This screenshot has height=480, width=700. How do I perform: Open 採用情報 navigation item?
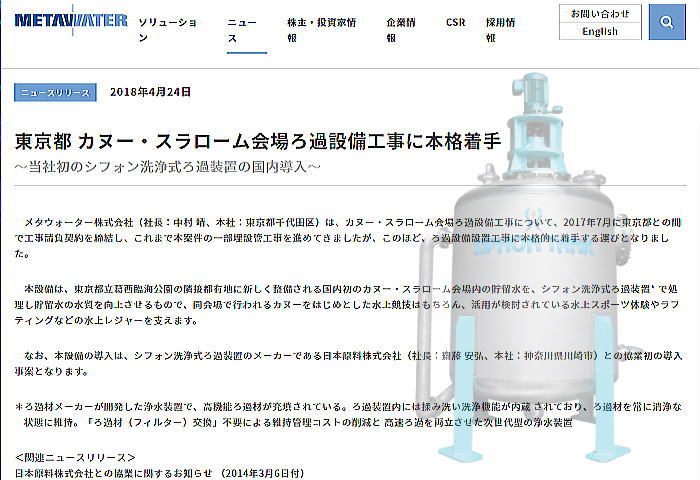pyautogui.click(x=500, y=30)
